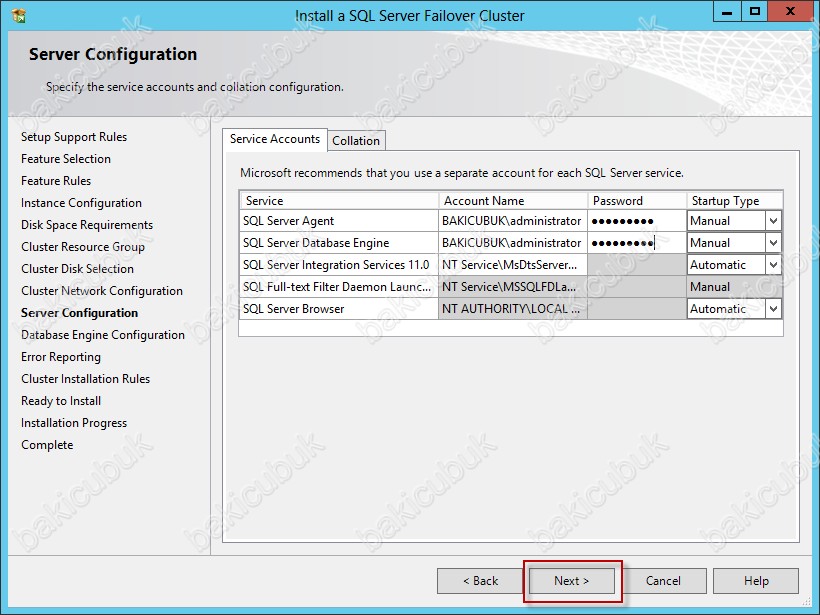Click Cluster Installation Rules step in sidebar
820x615 pixels.
pyautogui.click(x=86, y=379)
